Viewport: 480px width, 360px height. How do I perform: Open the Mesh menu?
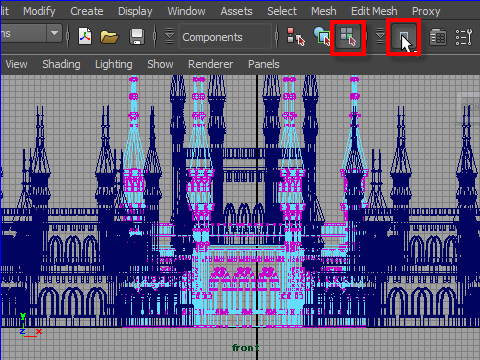[324, 11]
